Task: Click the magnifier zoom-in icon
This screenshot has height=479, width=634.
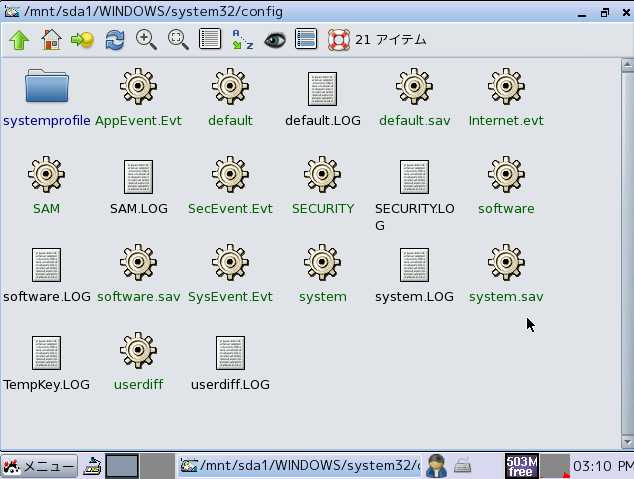Action: [x=146, y=40]
